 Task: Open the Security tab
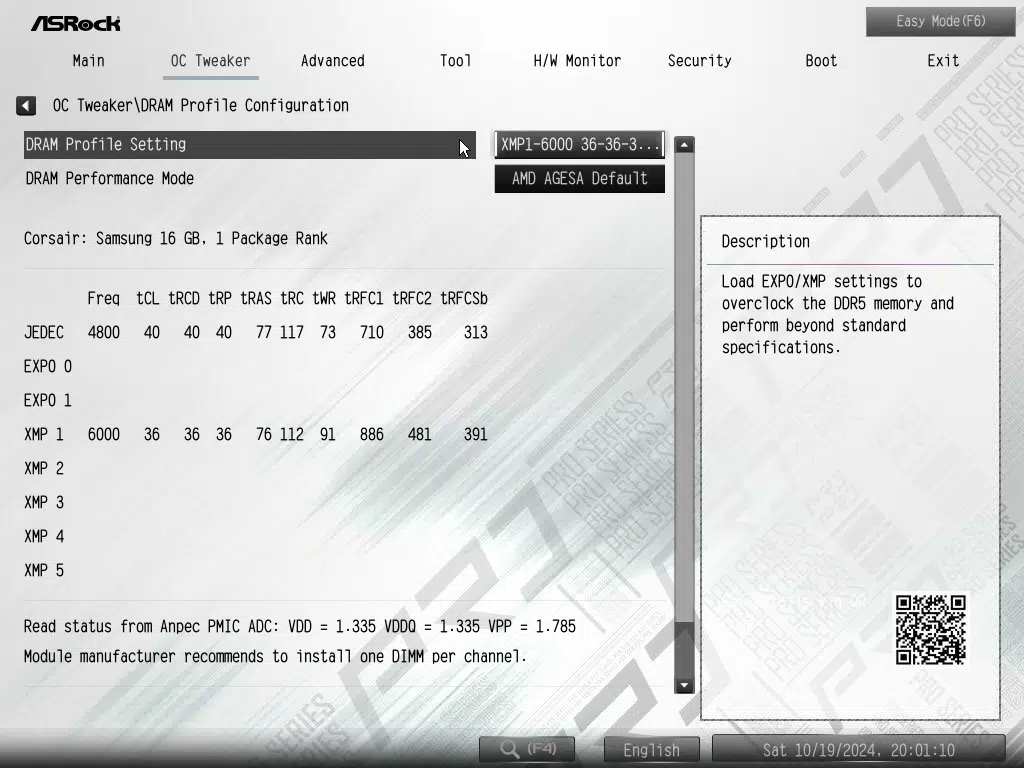click(699, 61)
